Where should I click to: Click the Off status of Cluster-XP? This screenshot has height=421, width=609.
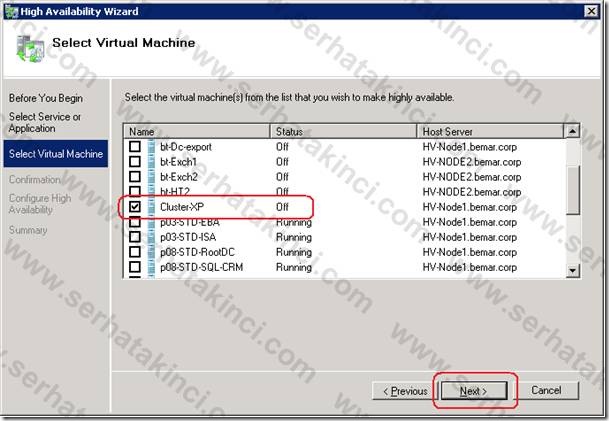282,207
